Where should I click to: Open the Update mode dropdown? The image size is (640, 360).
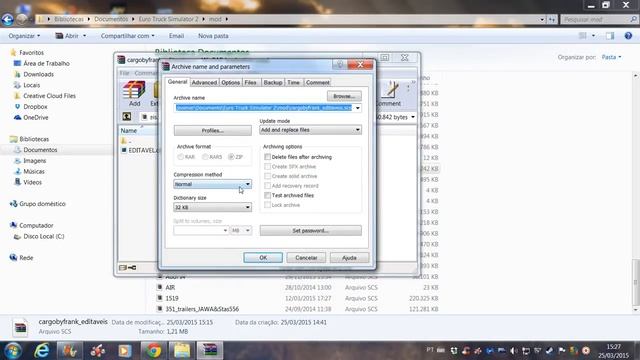coord(310,130)
